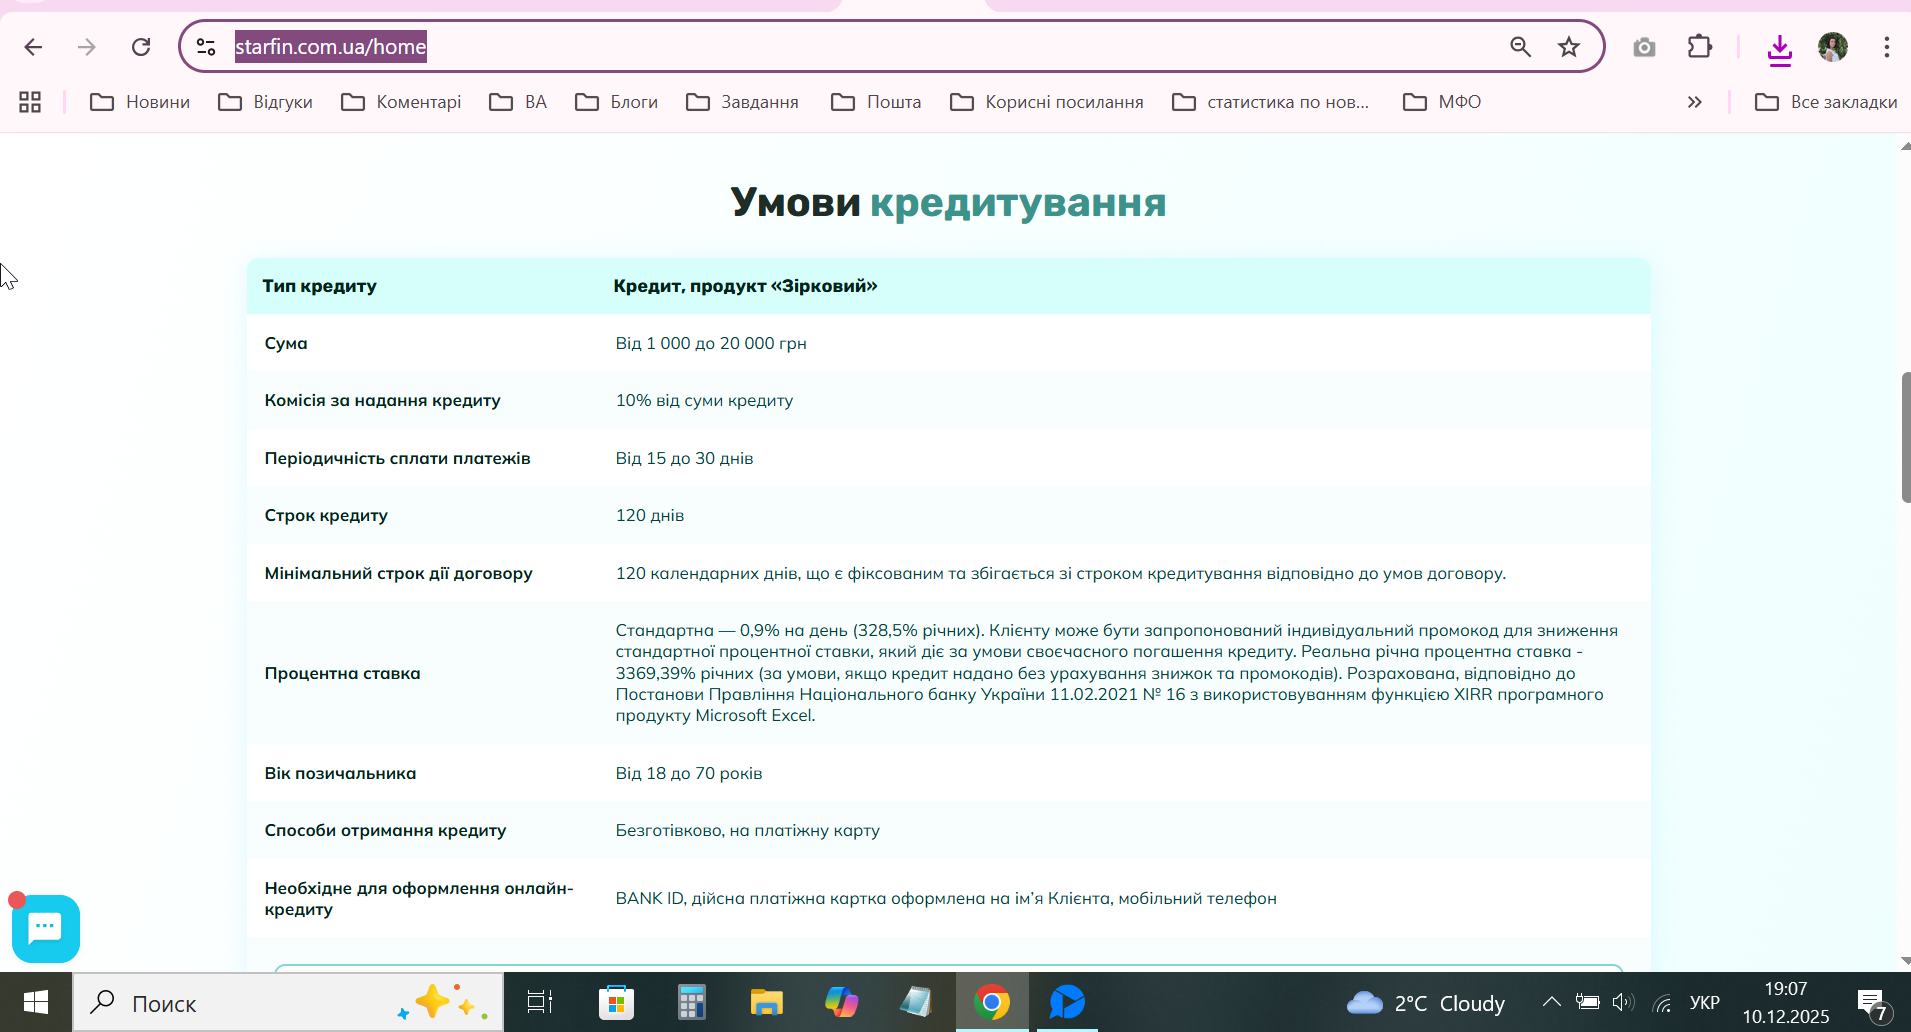Screen dimensions: 1911x1032
Task: Click the zoom magnifier icon in address bar
Action: [x=1520, y=47]
